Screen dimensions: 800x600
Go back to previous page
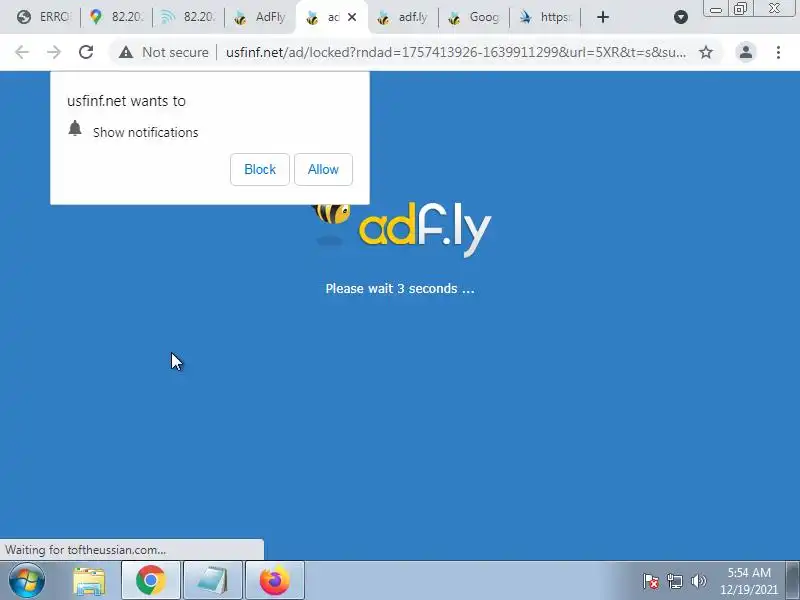pos(22,52)
